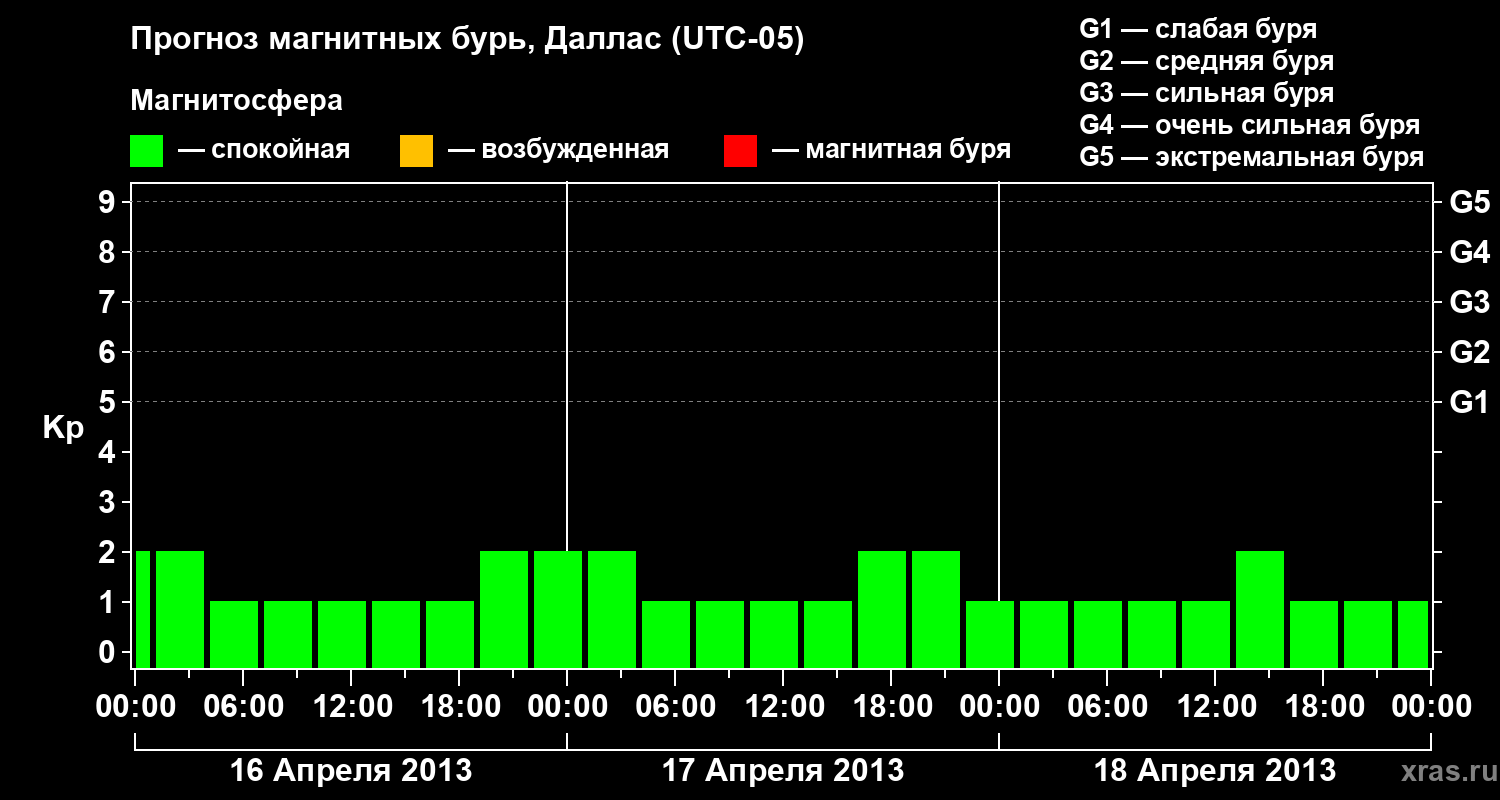The width and height of the screenshot is (1500, 800).
Task: Select the line 'G4 — очень сильная буря'
Action: (1250, 125)
